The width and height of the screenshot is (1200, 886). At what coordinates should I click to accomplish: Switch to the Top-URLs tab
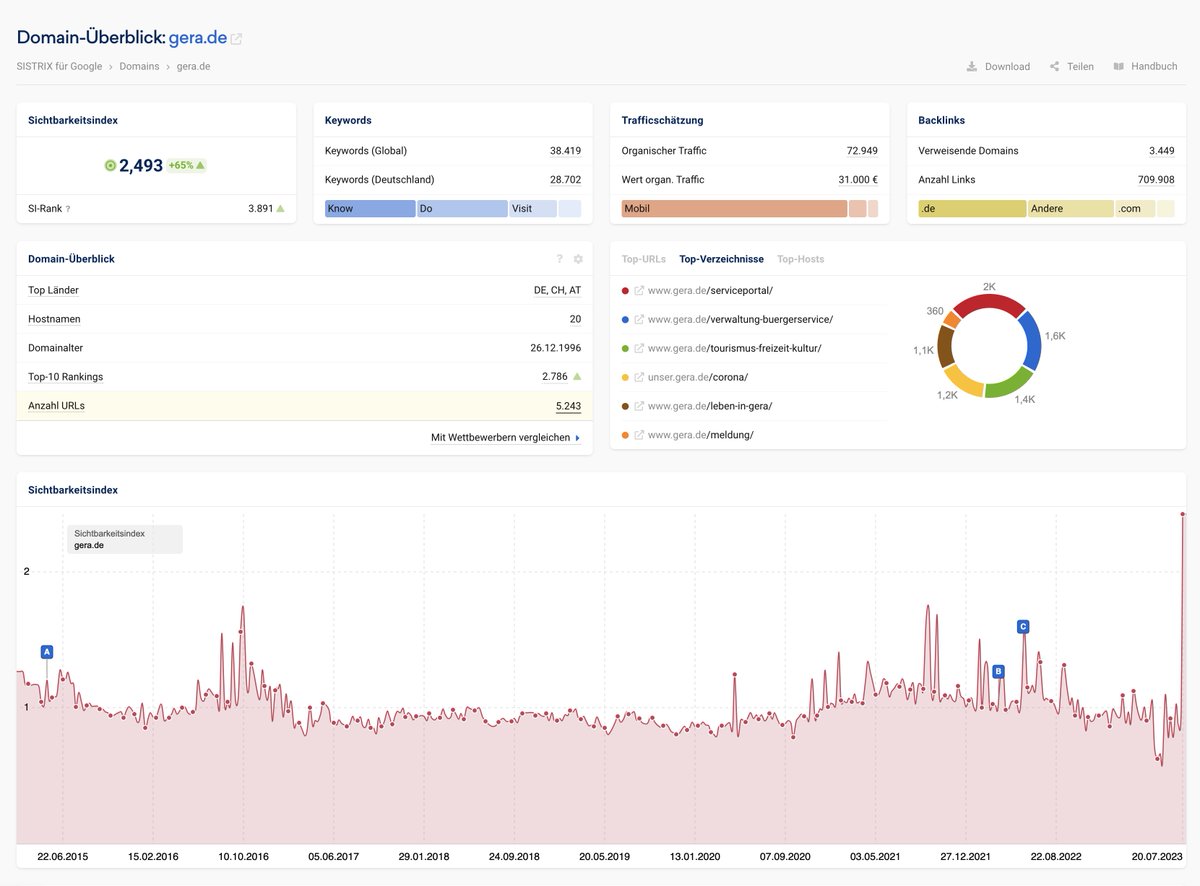click(x=644, y=259)
